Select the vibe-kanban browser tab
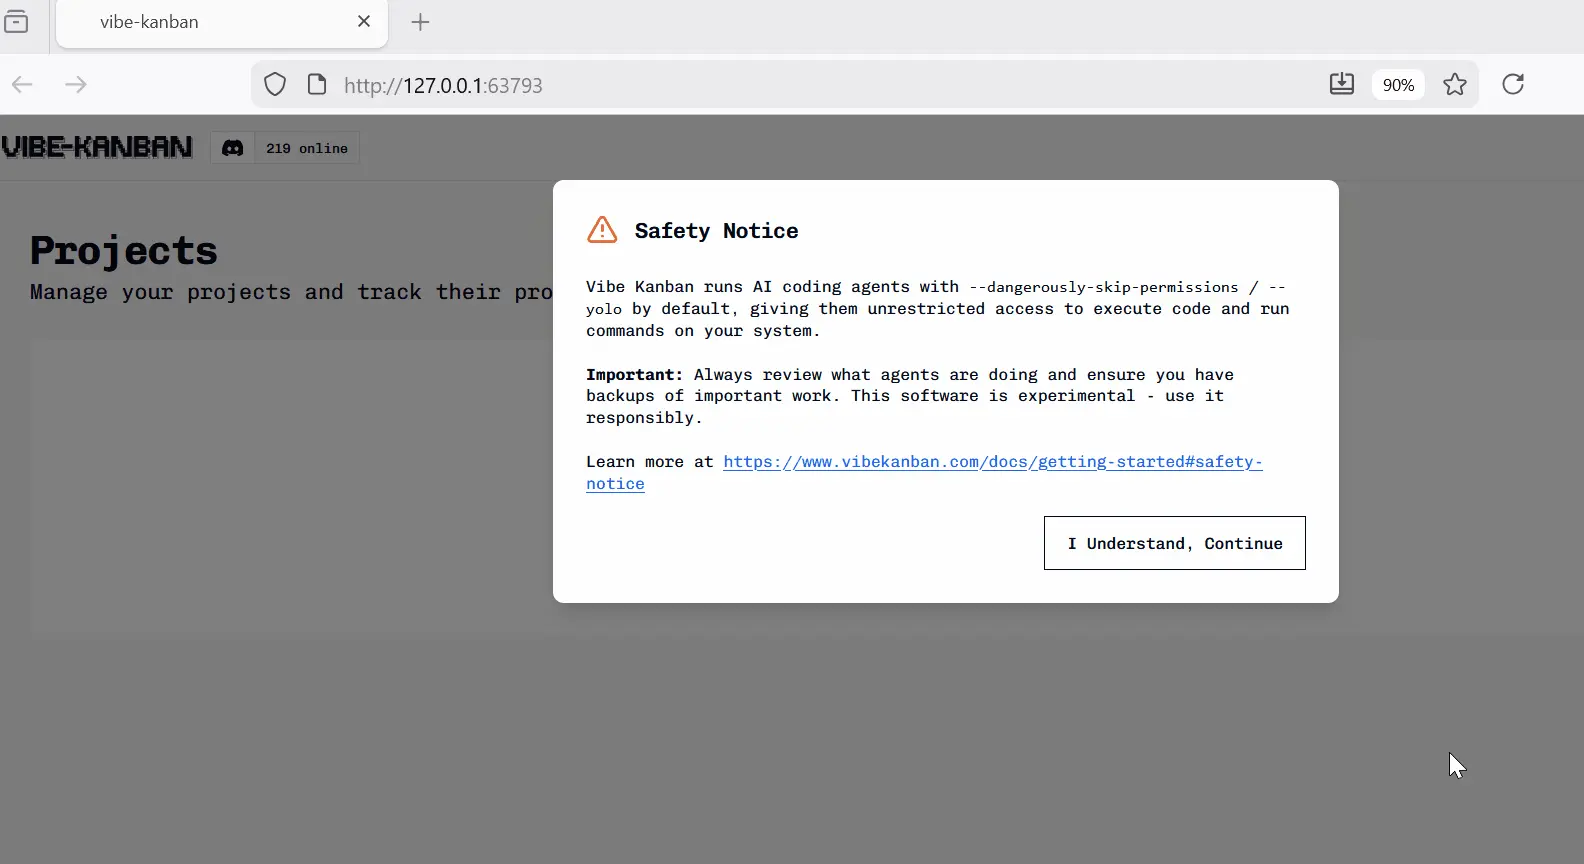Viewport: 1584px width, 864px height. (200, 22)
